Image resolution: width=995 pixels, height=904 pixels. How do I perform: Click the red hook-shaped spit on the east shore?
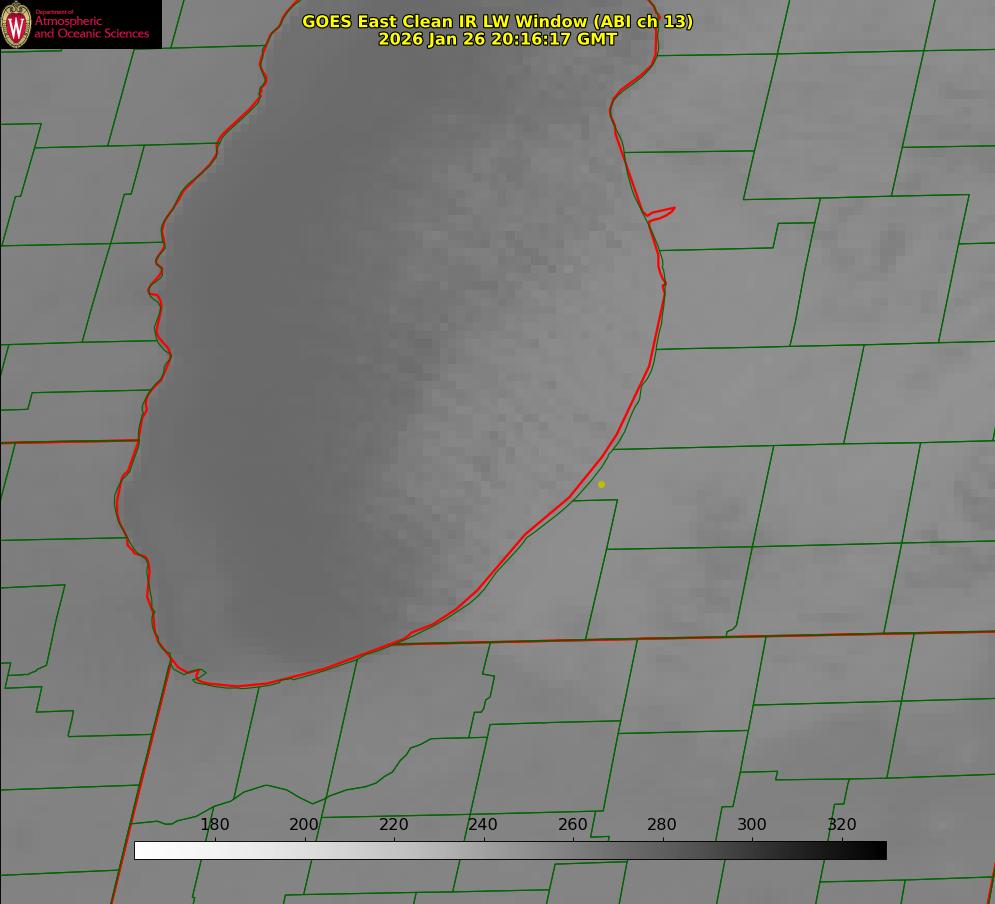662,212
